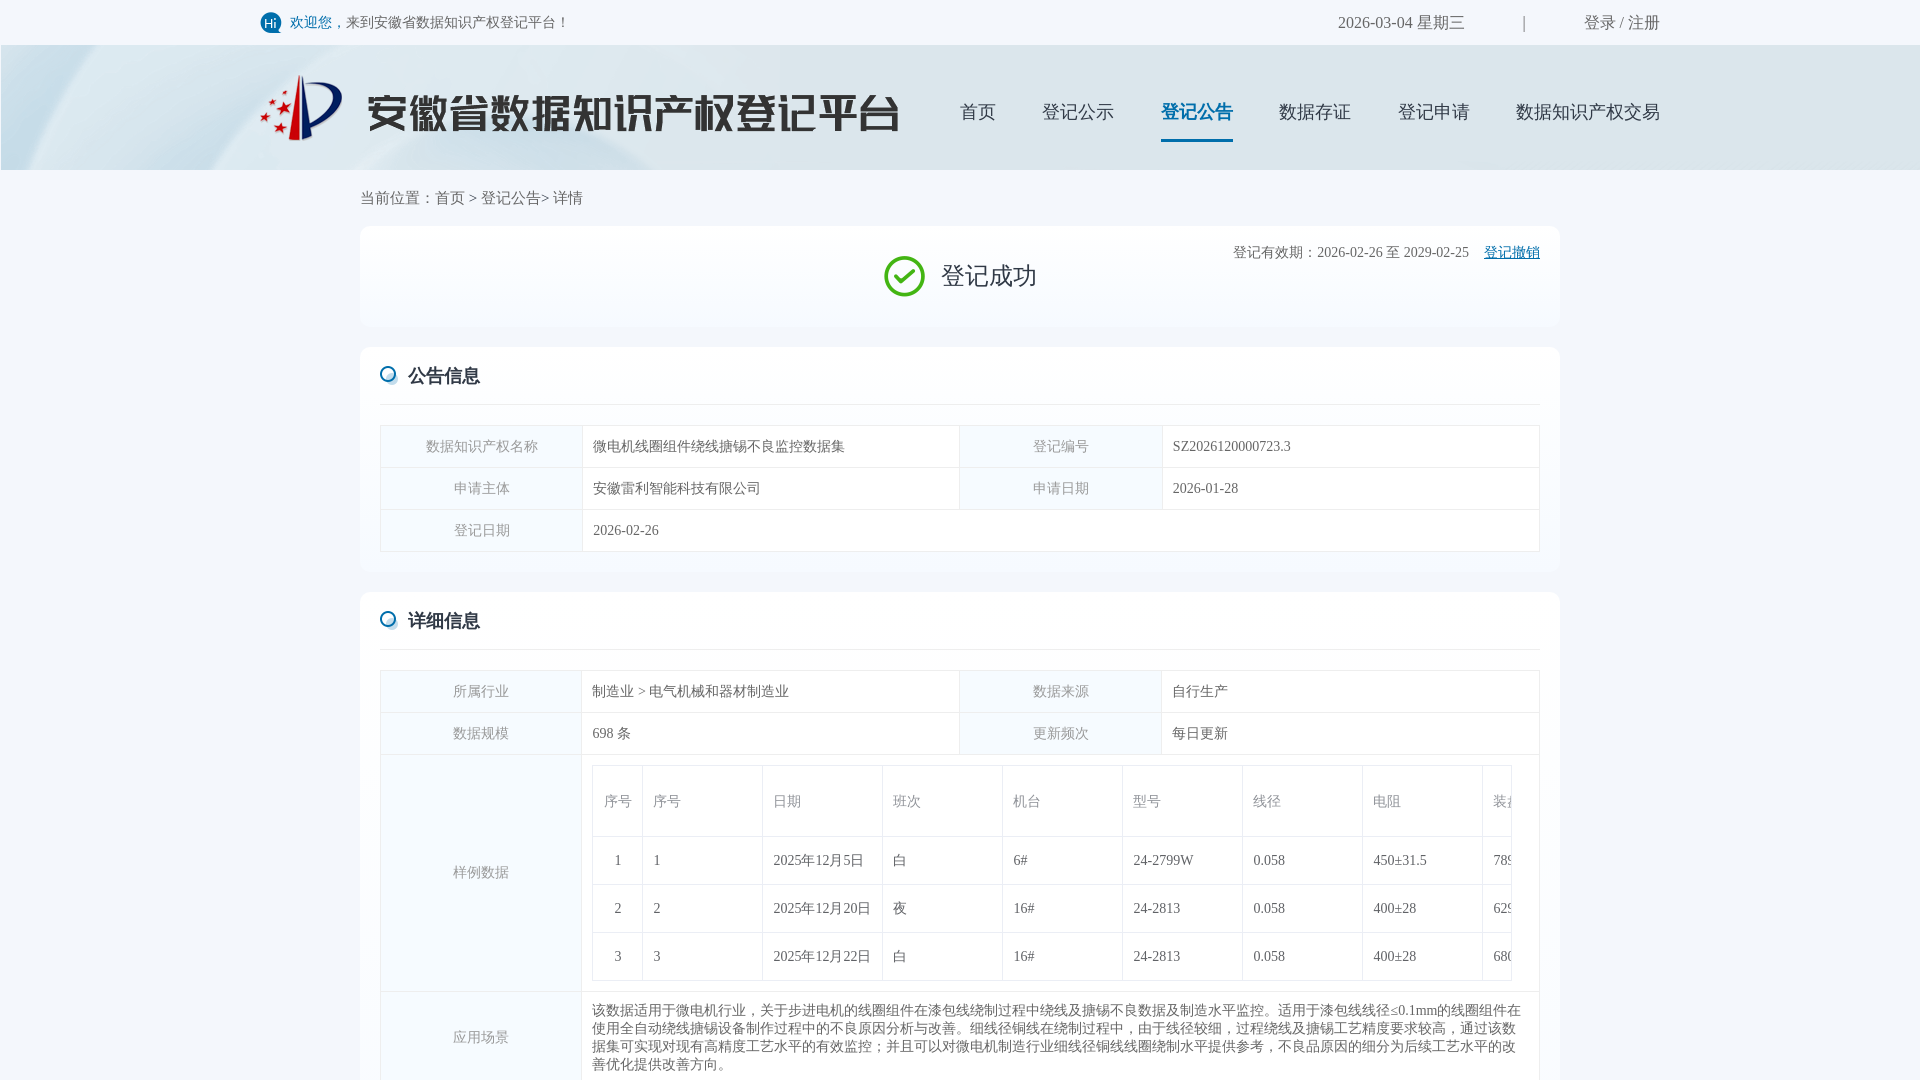Click the 详细信息 section heading
Image resolution: width=1920 pixels, height=1080 pixels.
click(x=443, y=621)
